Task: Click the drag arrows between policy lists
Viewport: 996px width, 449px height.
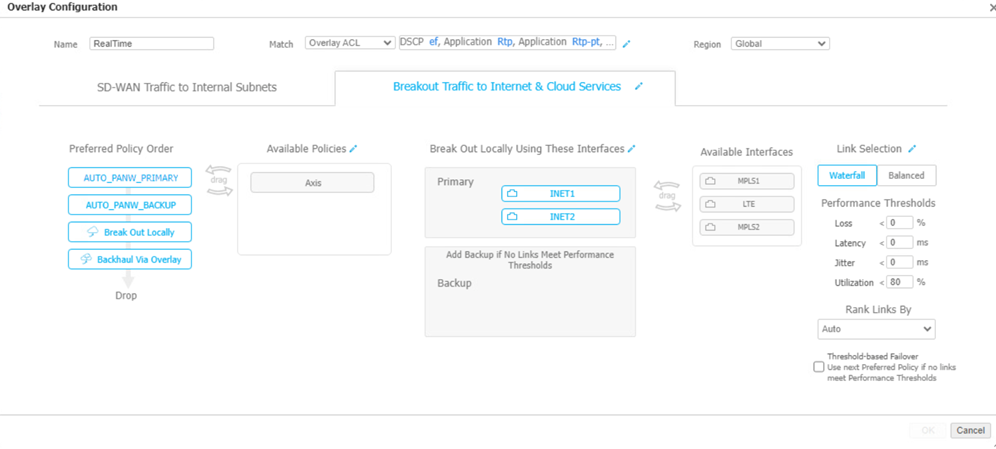Action: point(219,180)
